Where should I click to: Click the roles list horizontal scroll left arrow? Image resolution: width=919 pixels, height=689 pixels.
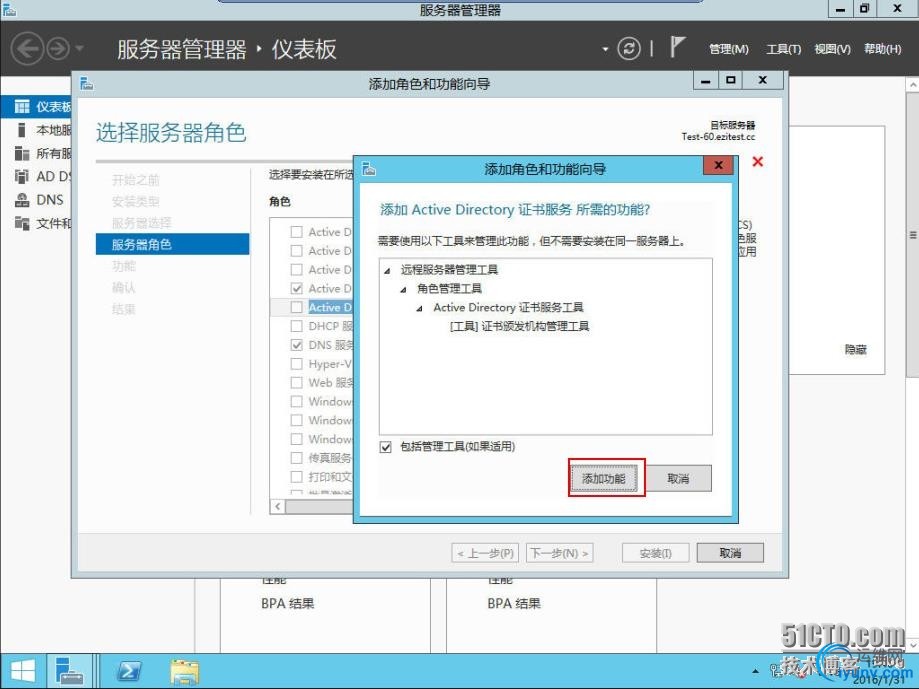coord(278,506)
